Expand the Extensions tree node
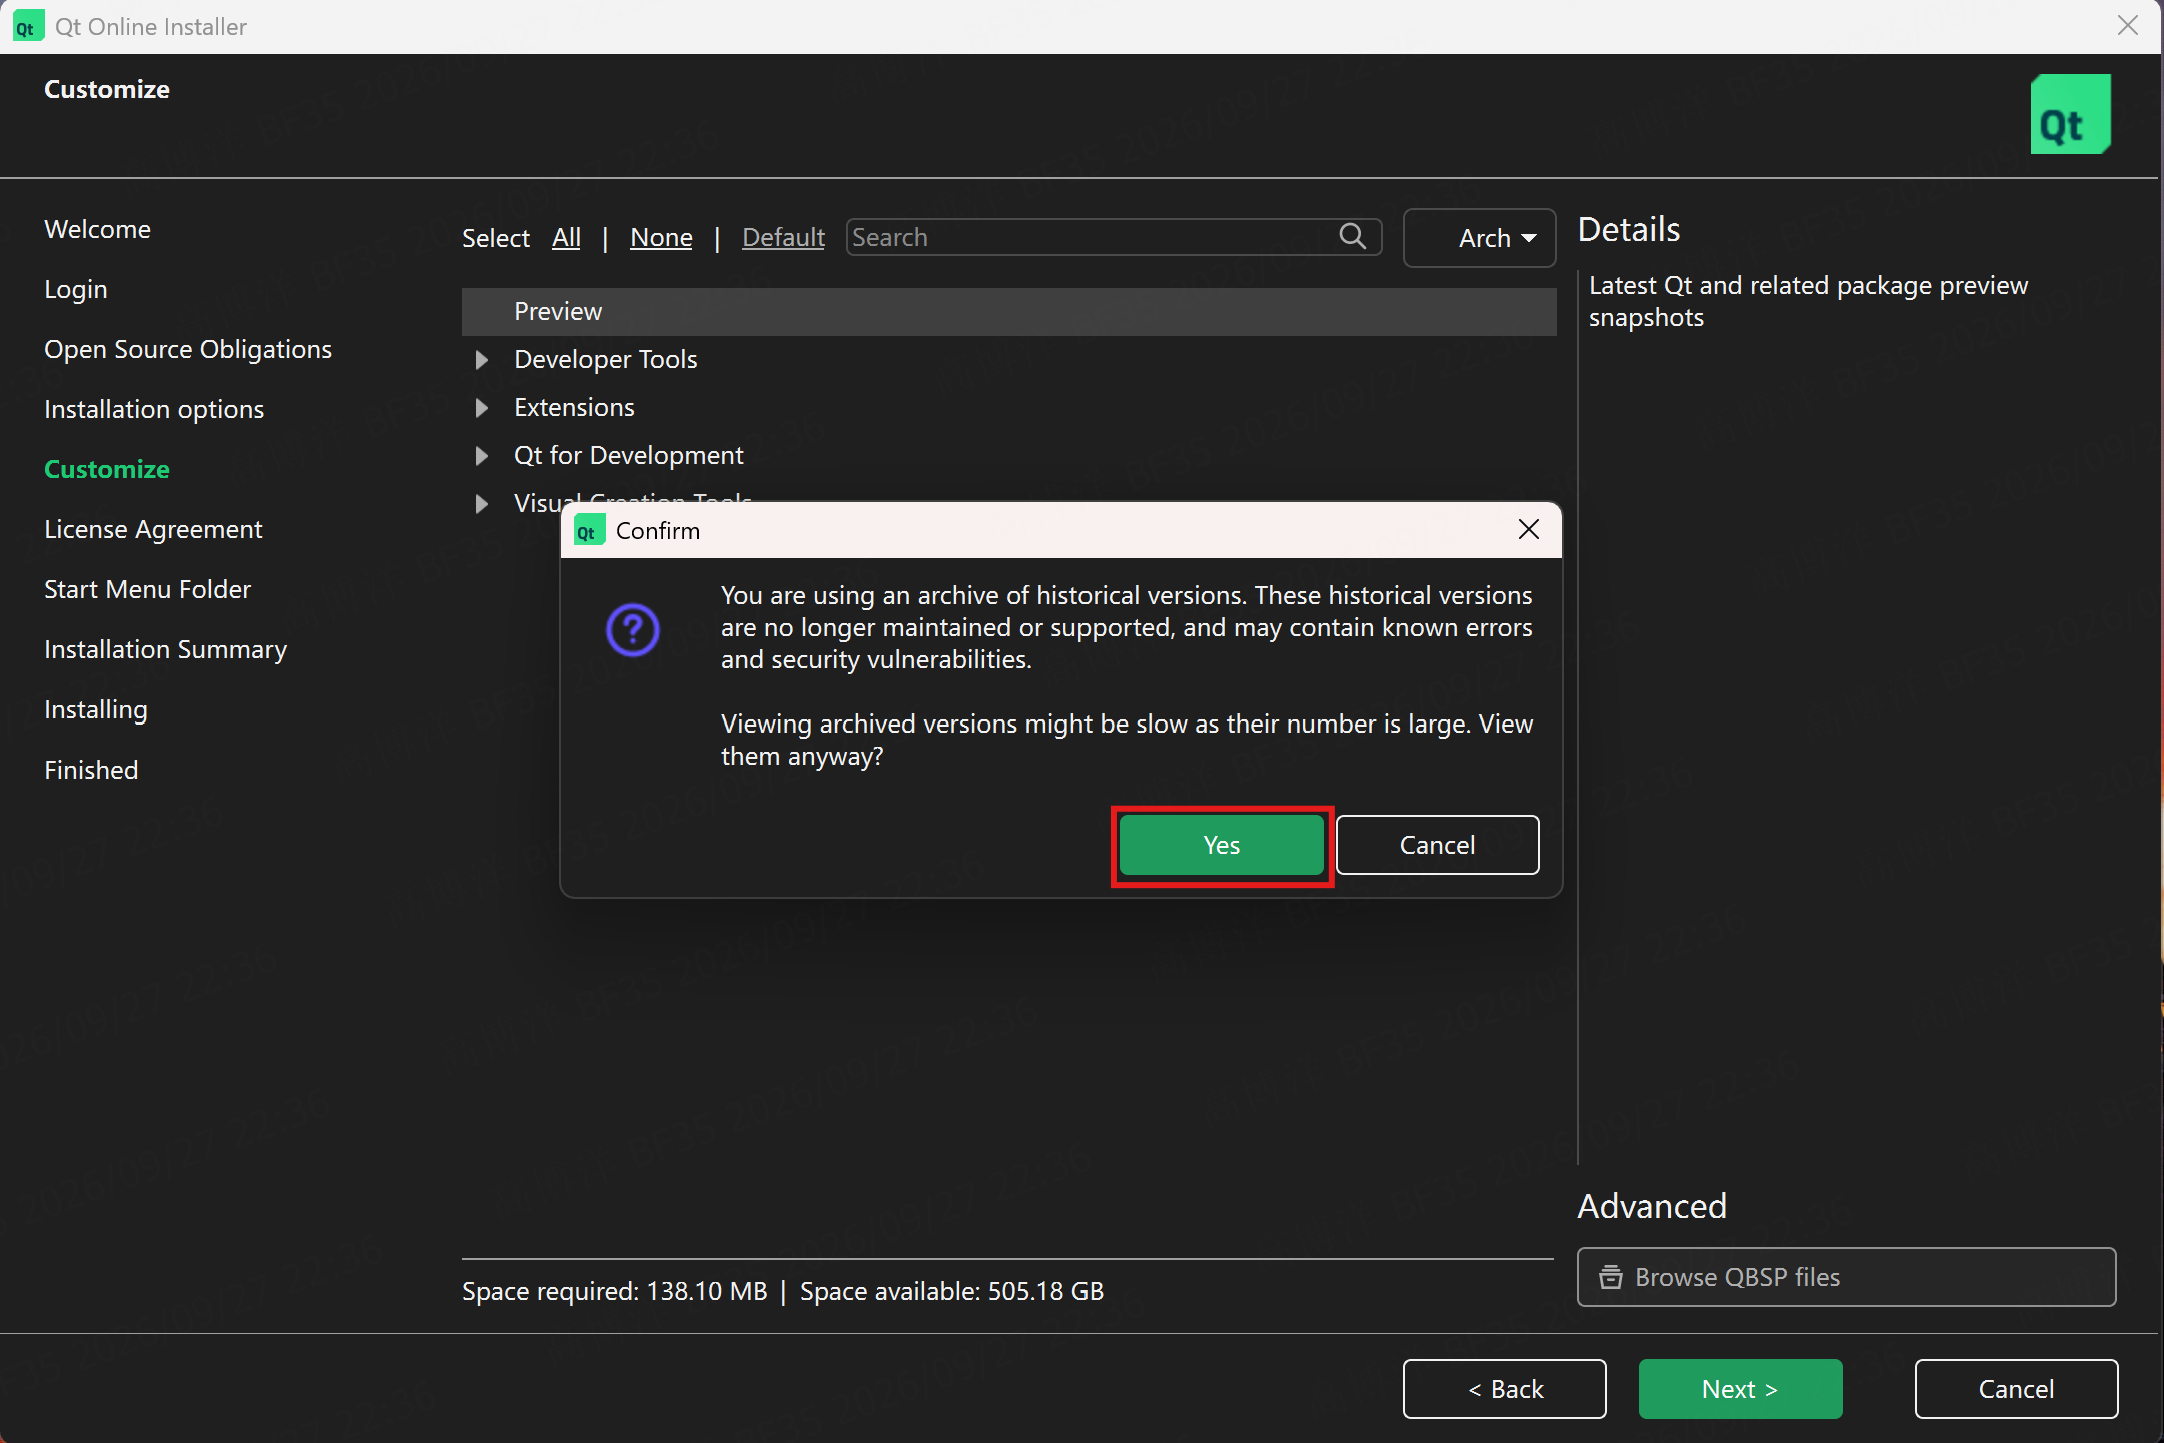 click(482, 407)
